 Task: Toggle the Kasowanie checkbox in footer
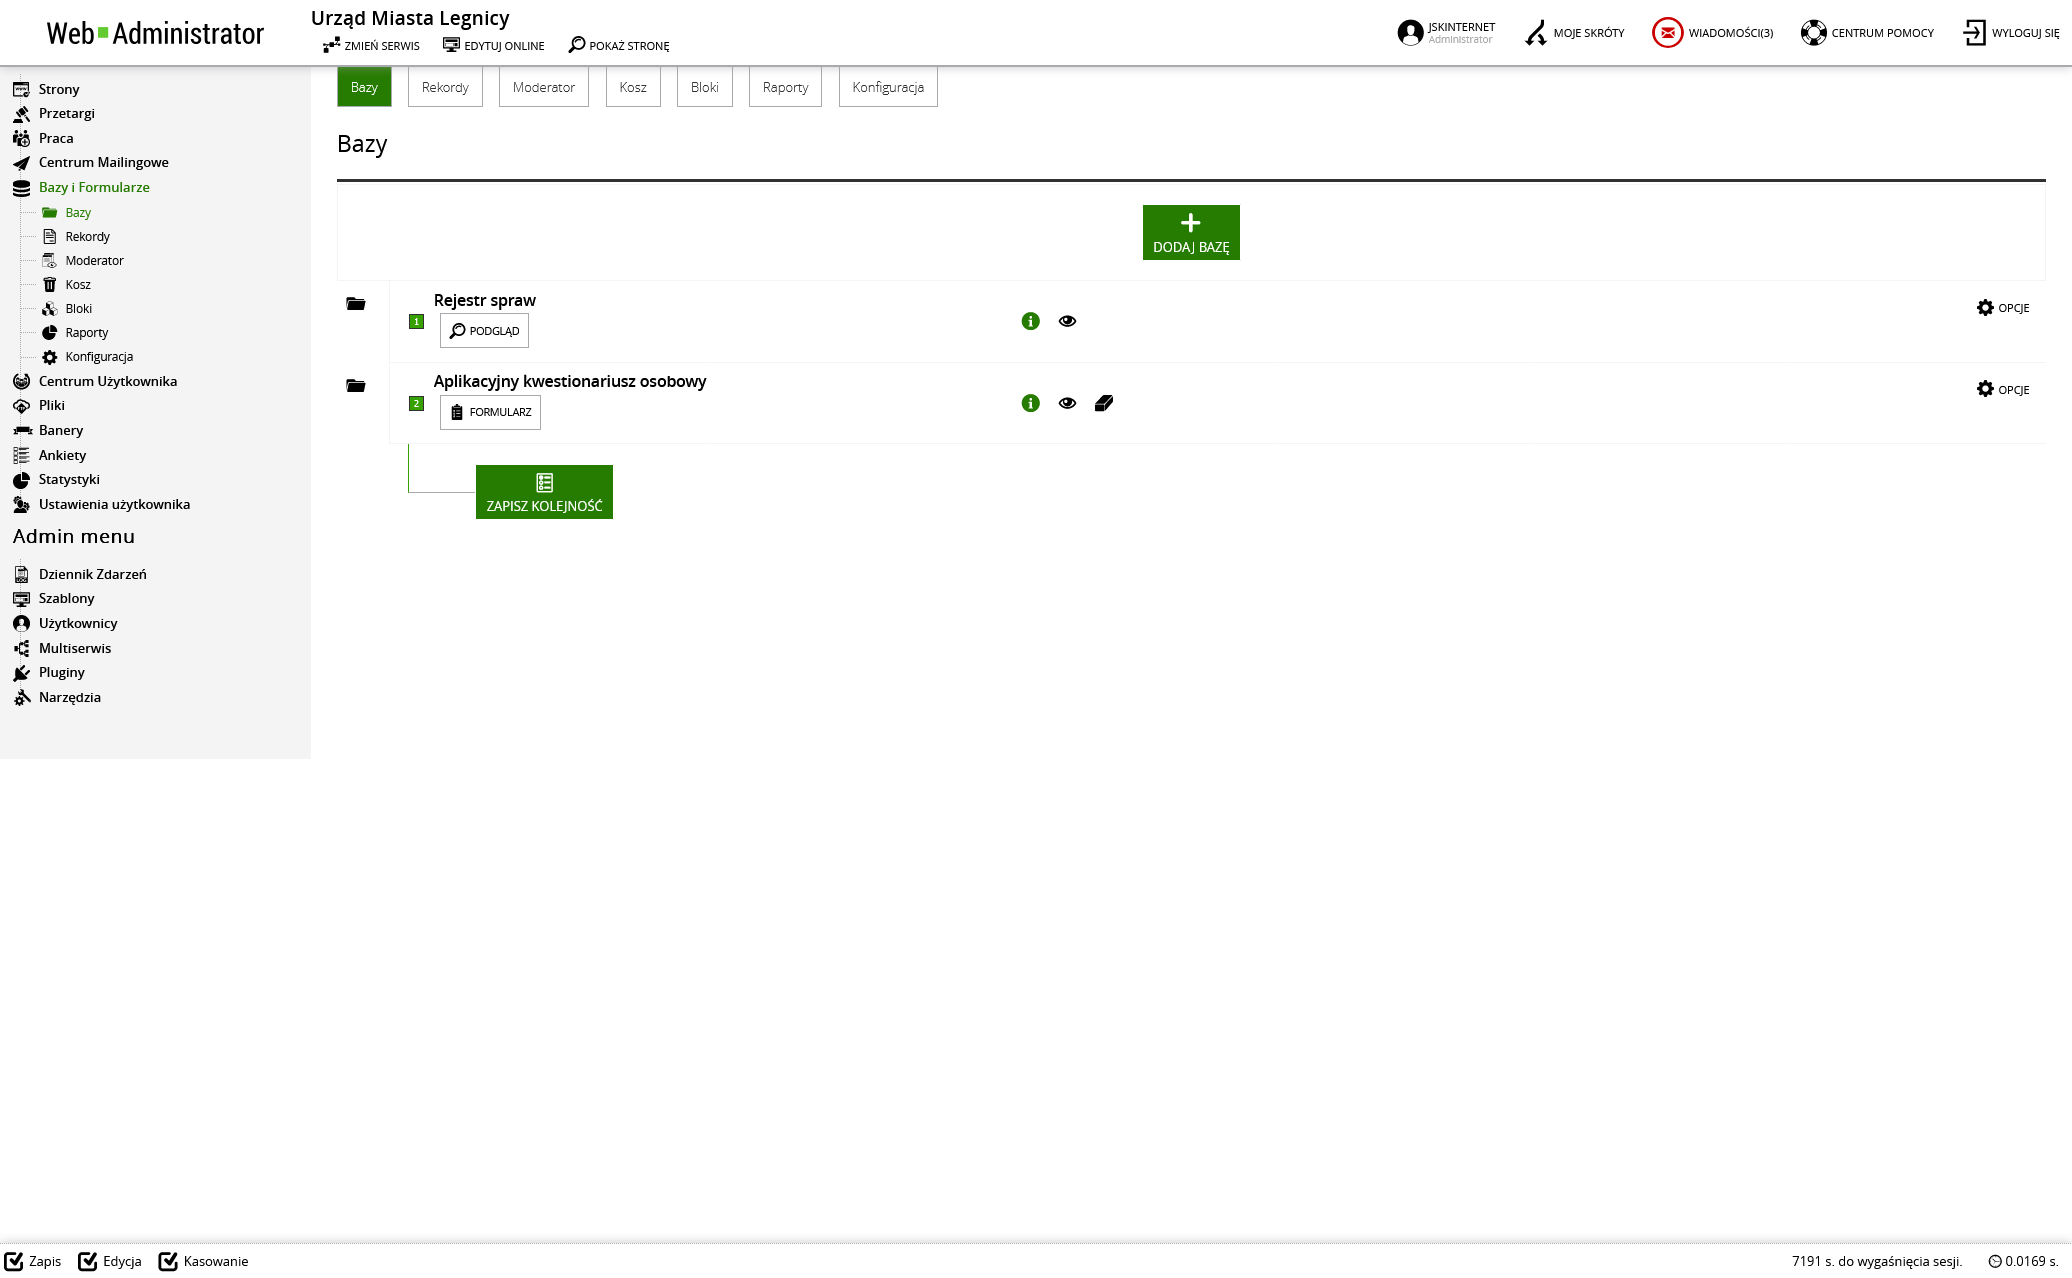(x=168, y=1261)
